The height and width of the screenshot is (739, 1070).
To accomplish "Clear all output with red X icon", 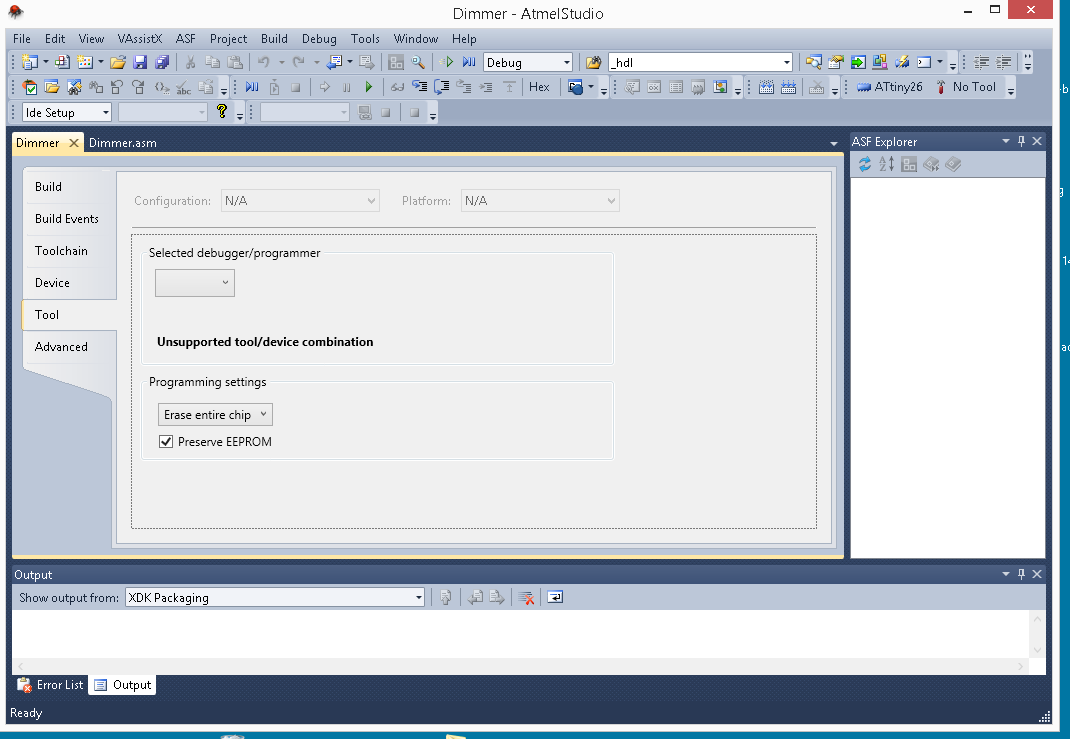I will (525, 597).
